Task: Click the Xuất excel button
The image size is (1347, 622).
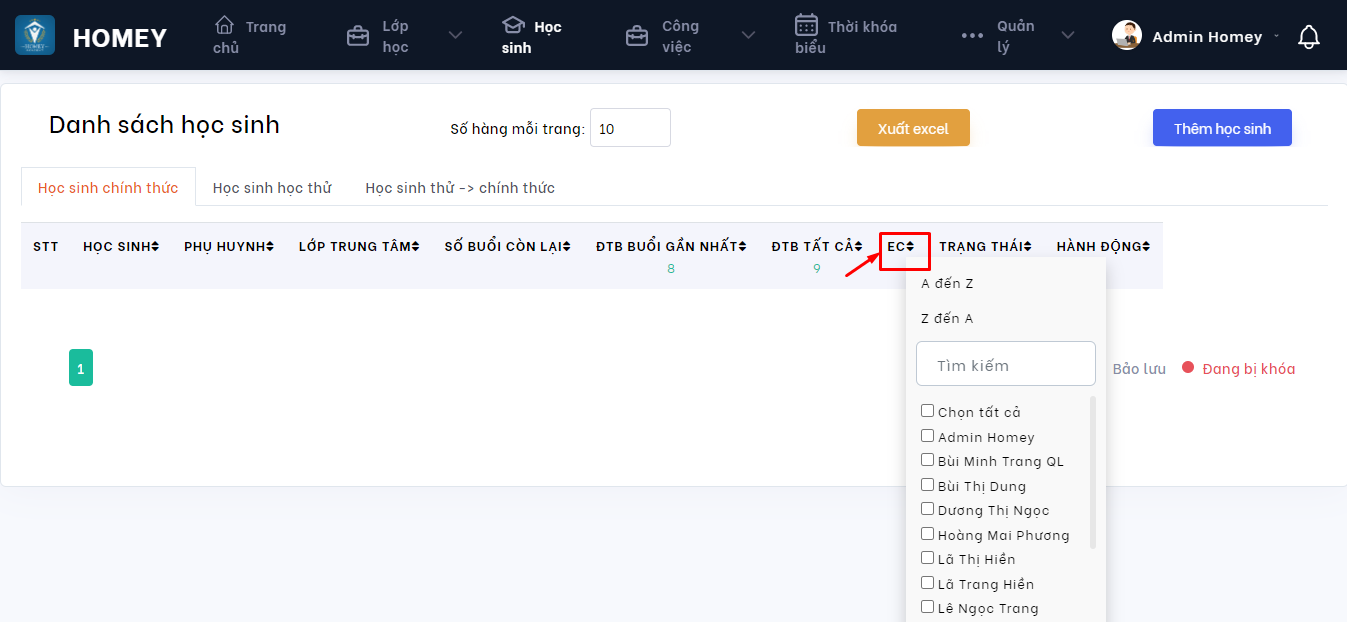Action: 913,128
